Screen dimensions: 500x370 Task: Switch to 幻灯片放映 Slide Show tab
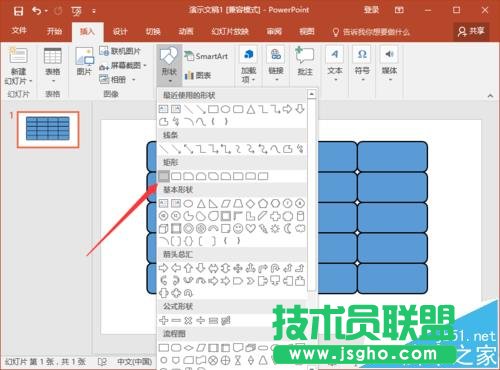click(x=230, y=32)
